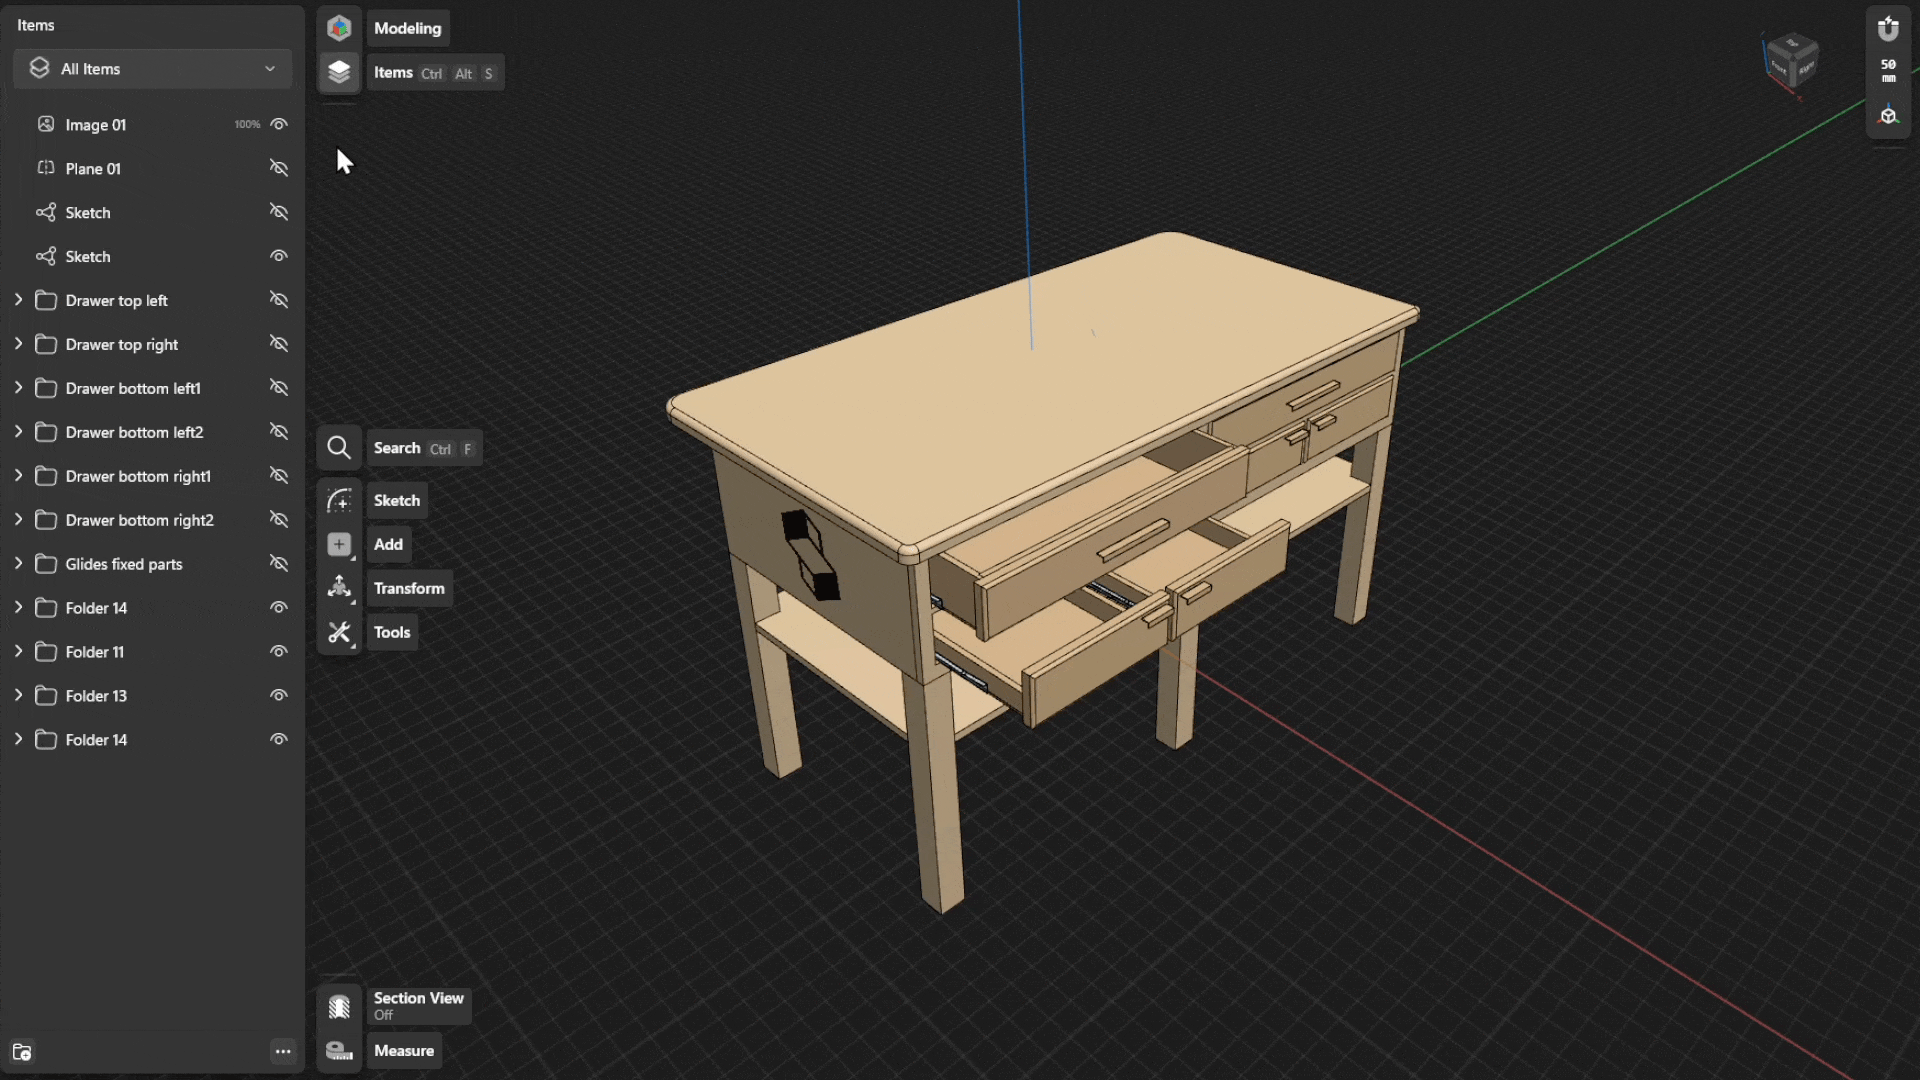
Task: Select the Sketch tool icon
Action: [x=339, y=500]
